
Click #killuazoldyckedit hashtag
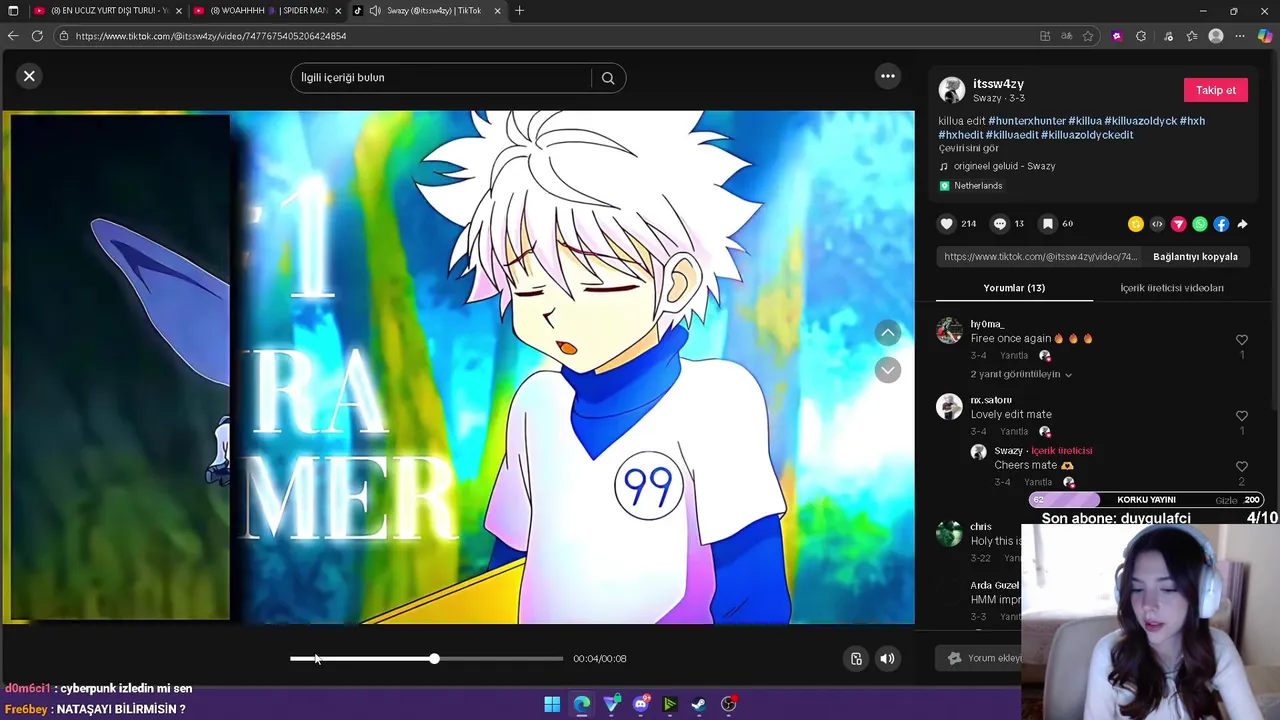click(x=1087, y=135)
